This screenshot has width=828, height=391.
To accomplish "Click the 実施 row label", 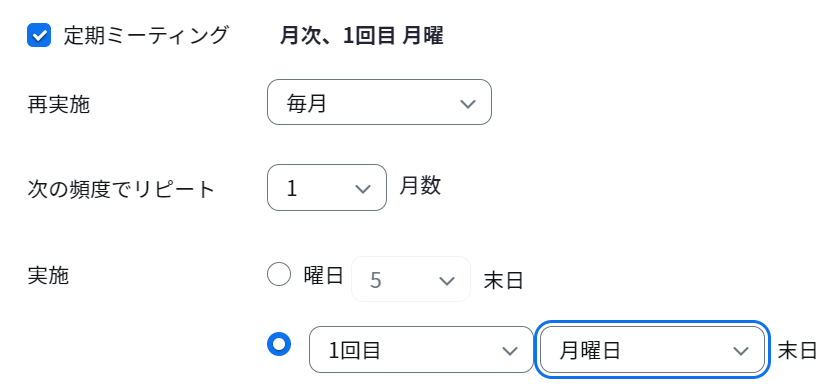I will tap(48, 275).
